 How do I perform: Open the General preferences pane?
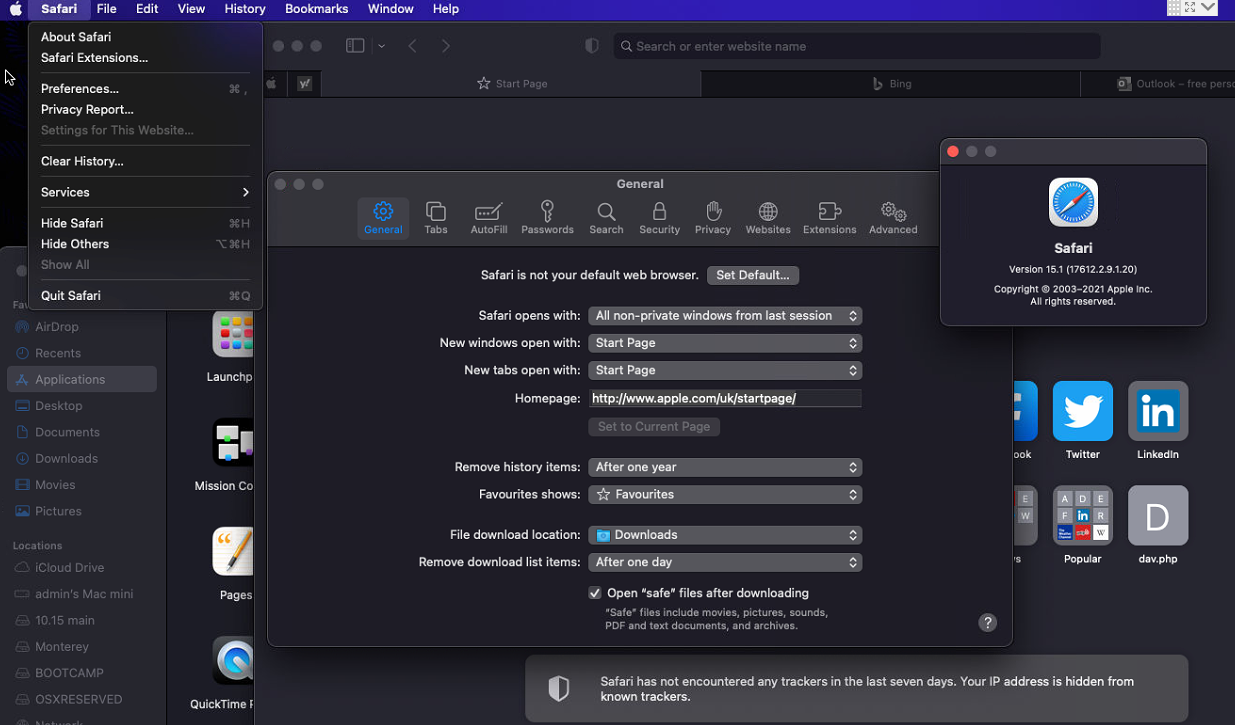coord(383,217)
